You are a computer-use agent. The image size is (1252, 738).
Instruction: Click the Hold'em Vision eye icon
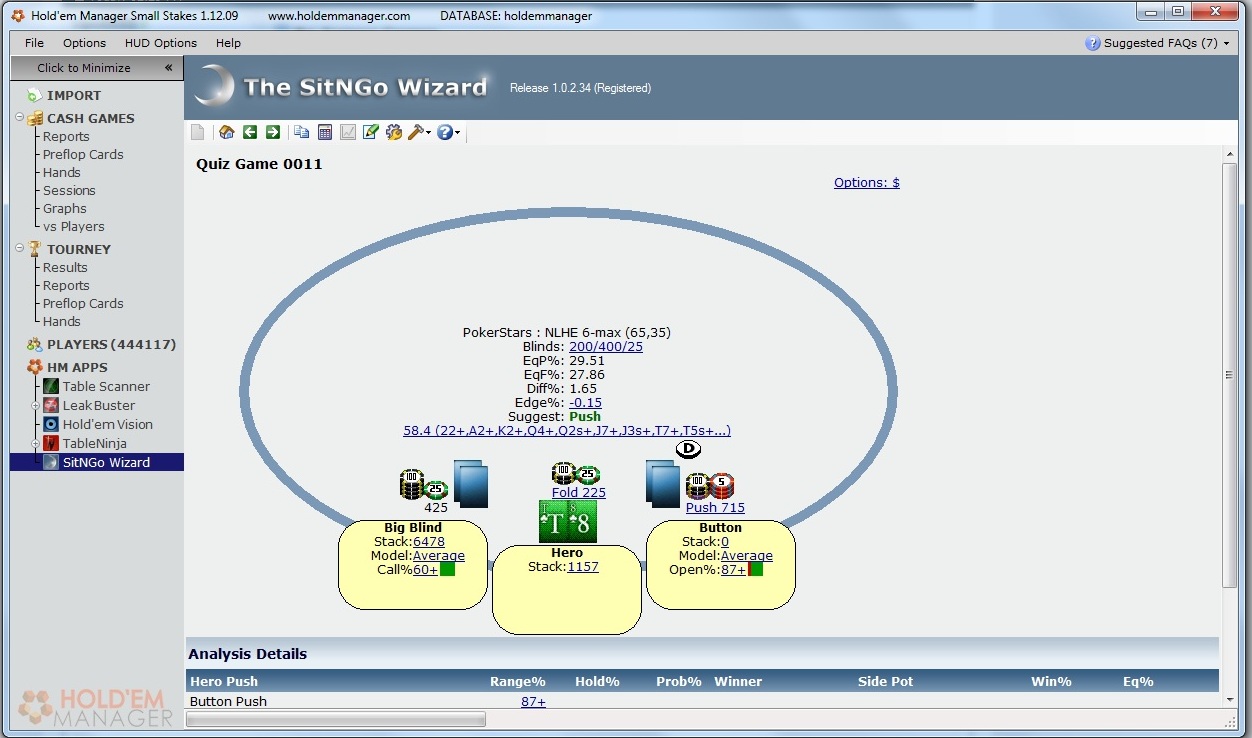point(51,424)
